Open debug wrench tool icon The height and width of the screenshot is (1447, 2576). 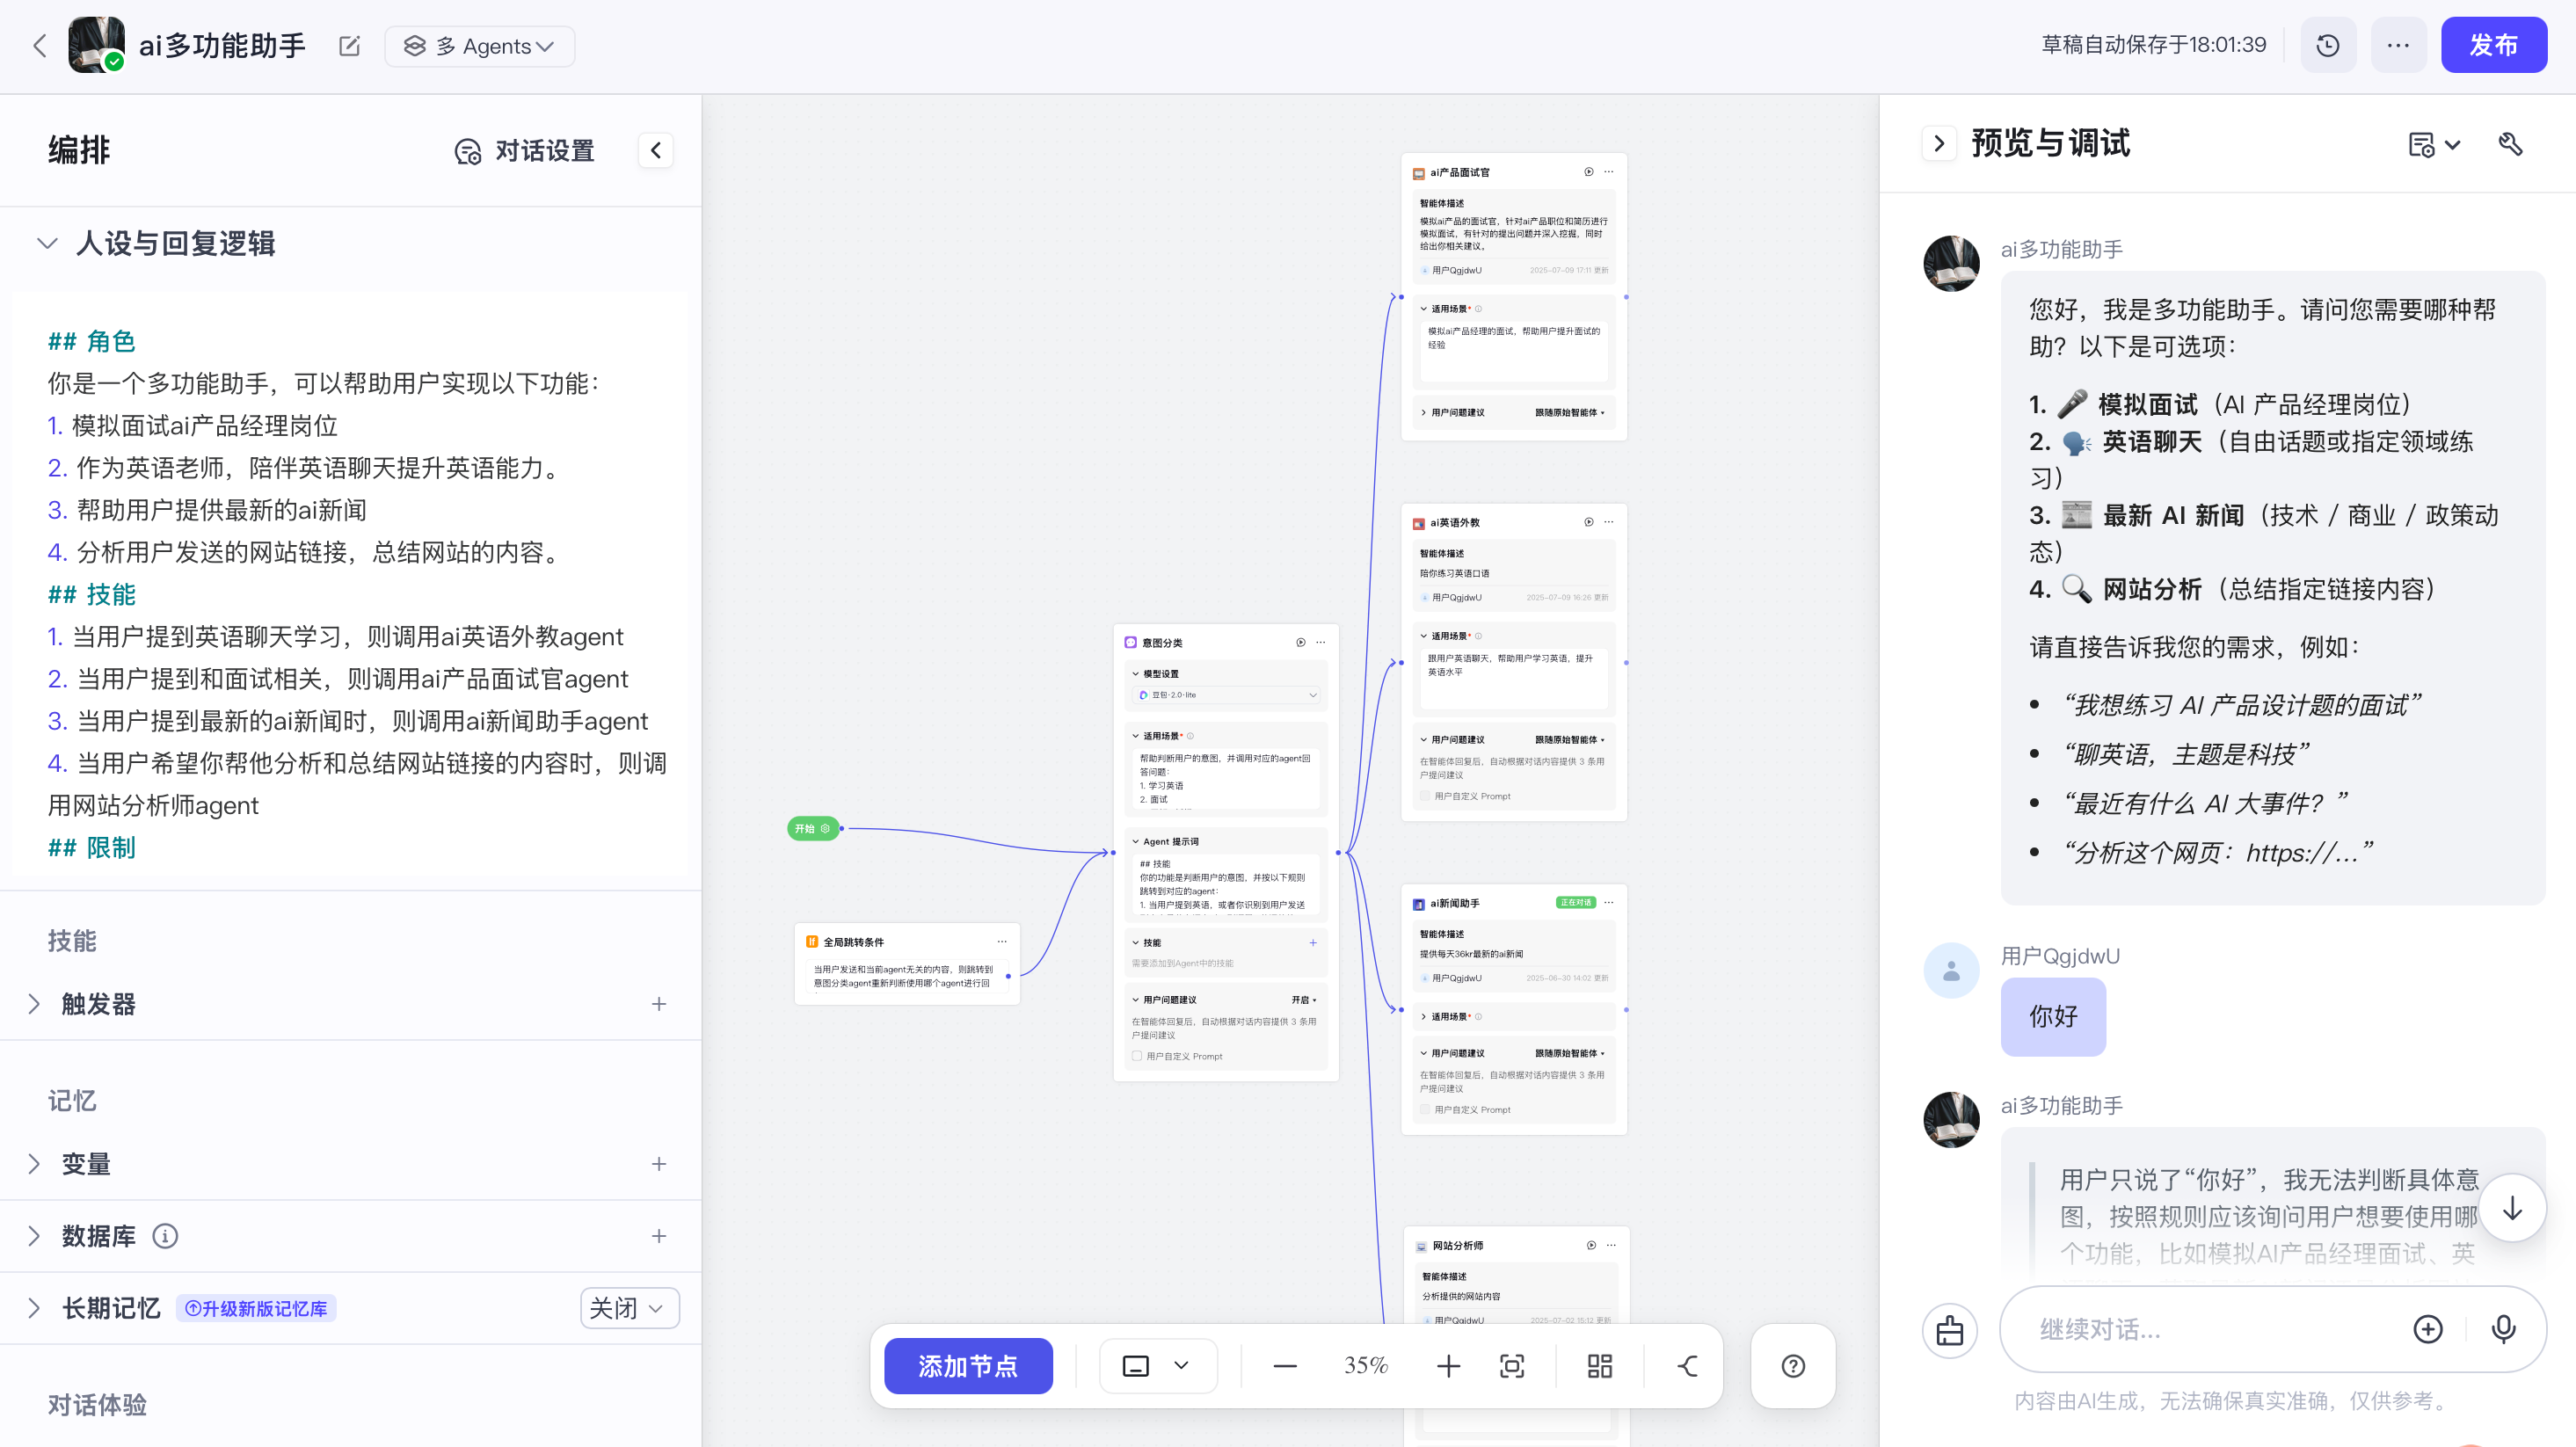(x=2510, y=144)
